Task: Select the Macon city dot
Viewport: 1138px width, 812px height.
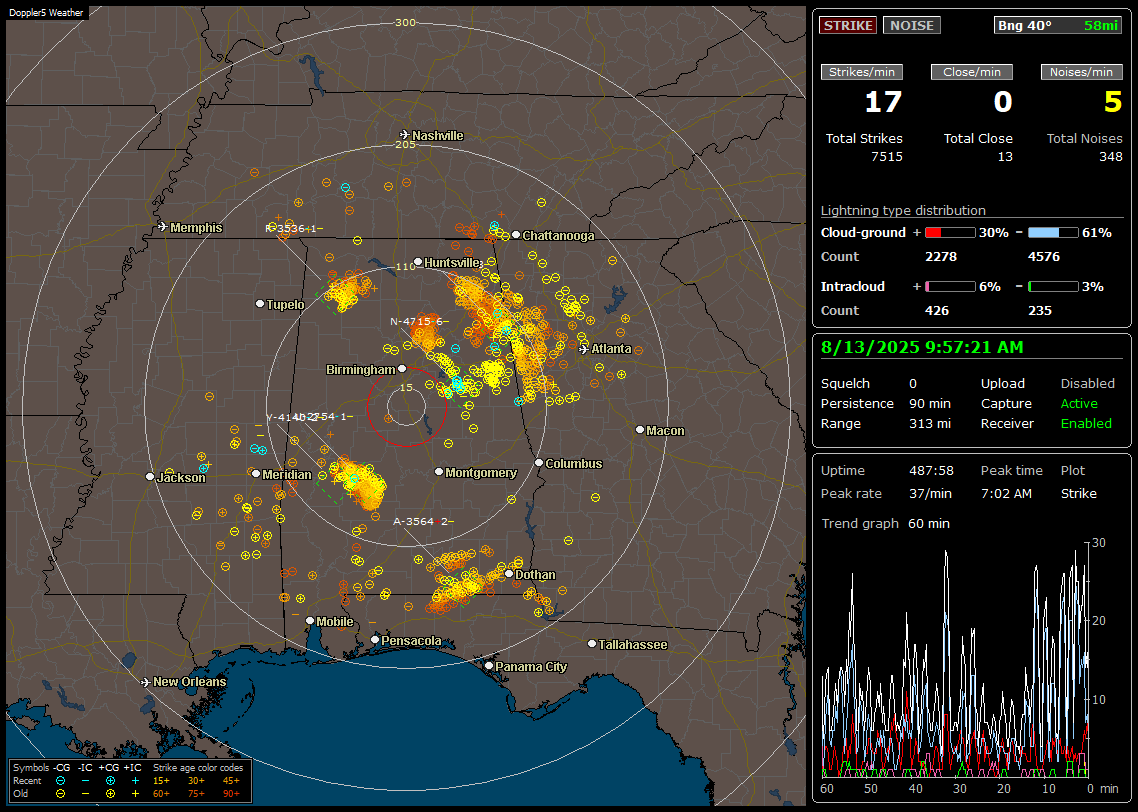Action: [x=639, y=430]
